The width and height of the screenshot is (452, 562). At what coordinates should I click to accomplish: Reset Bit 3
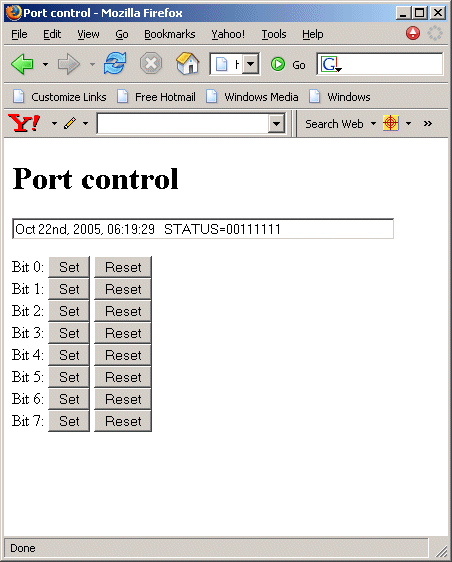click(123, 333)
